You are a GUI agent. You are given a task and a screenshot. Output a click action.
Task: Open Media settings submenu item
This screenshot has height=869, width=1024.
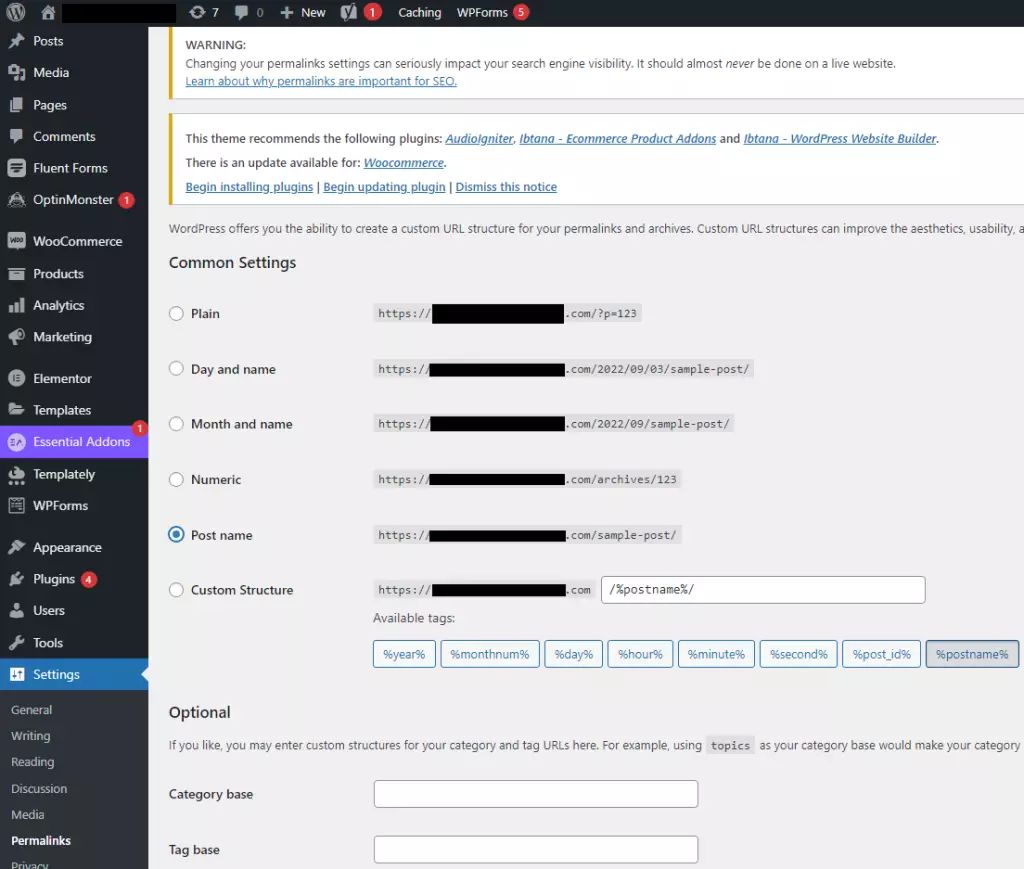click(x=27, y=815)
